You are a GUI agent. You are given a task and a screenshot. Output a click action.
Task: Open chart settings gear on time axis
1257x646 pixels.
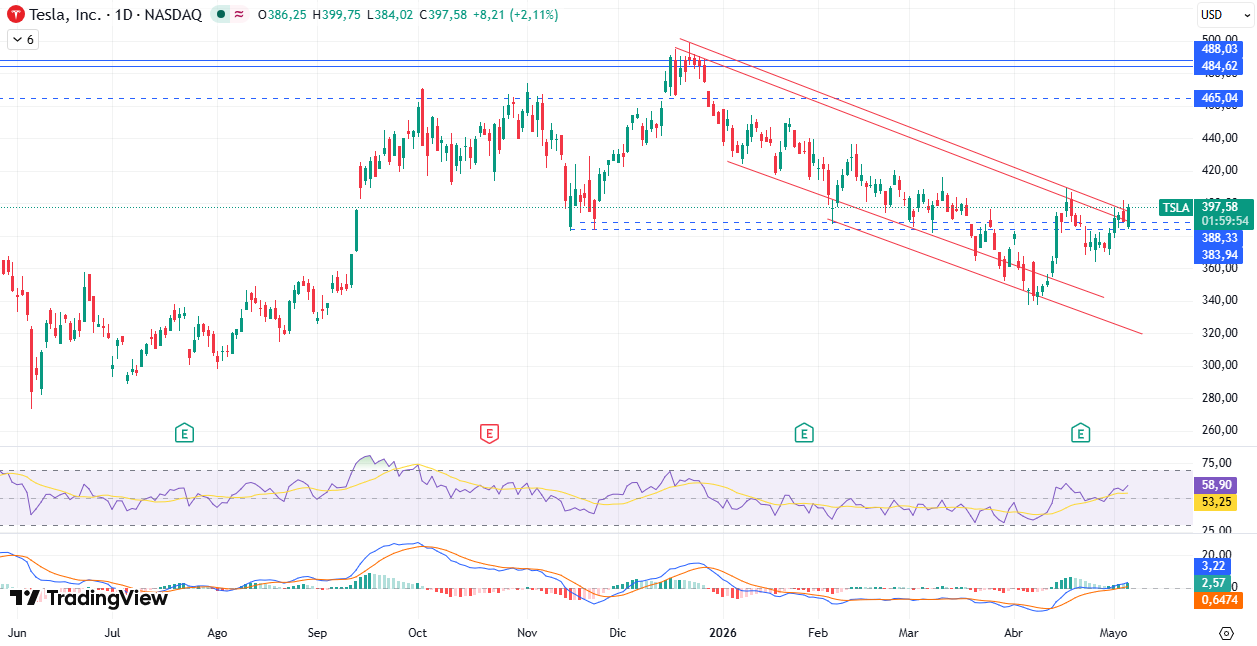1226,633
